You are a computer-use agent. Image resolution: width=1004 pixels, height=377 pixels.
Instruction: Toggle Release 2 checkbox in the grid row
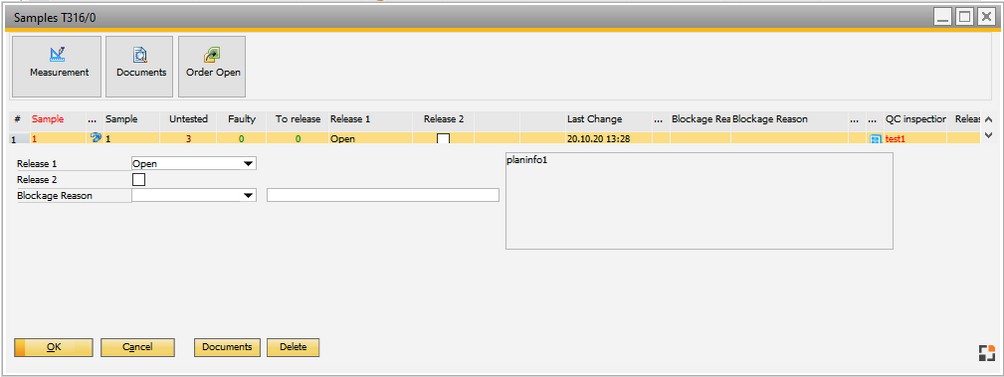(x=443, y=138)
